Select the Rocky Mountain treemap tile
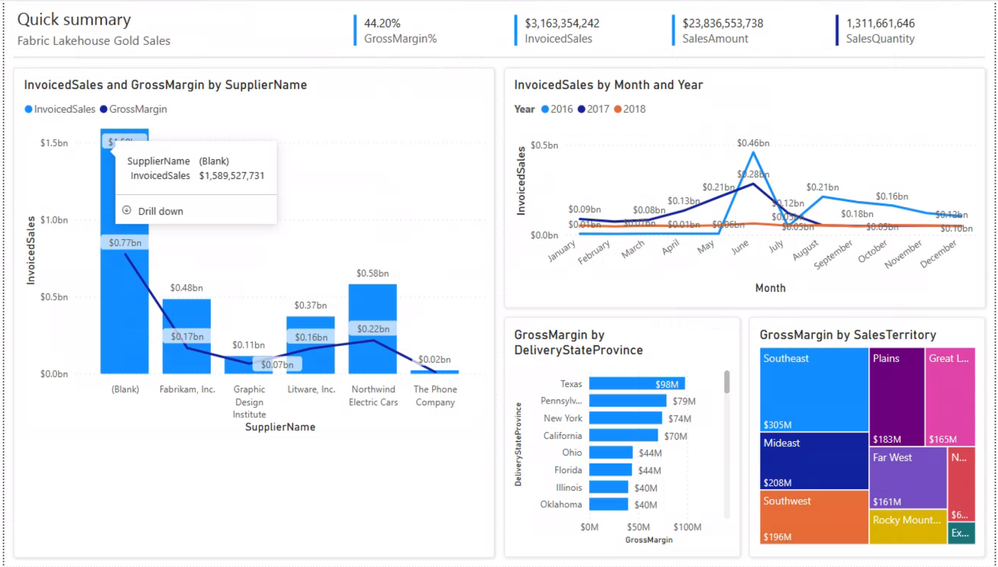 point(908,526)
